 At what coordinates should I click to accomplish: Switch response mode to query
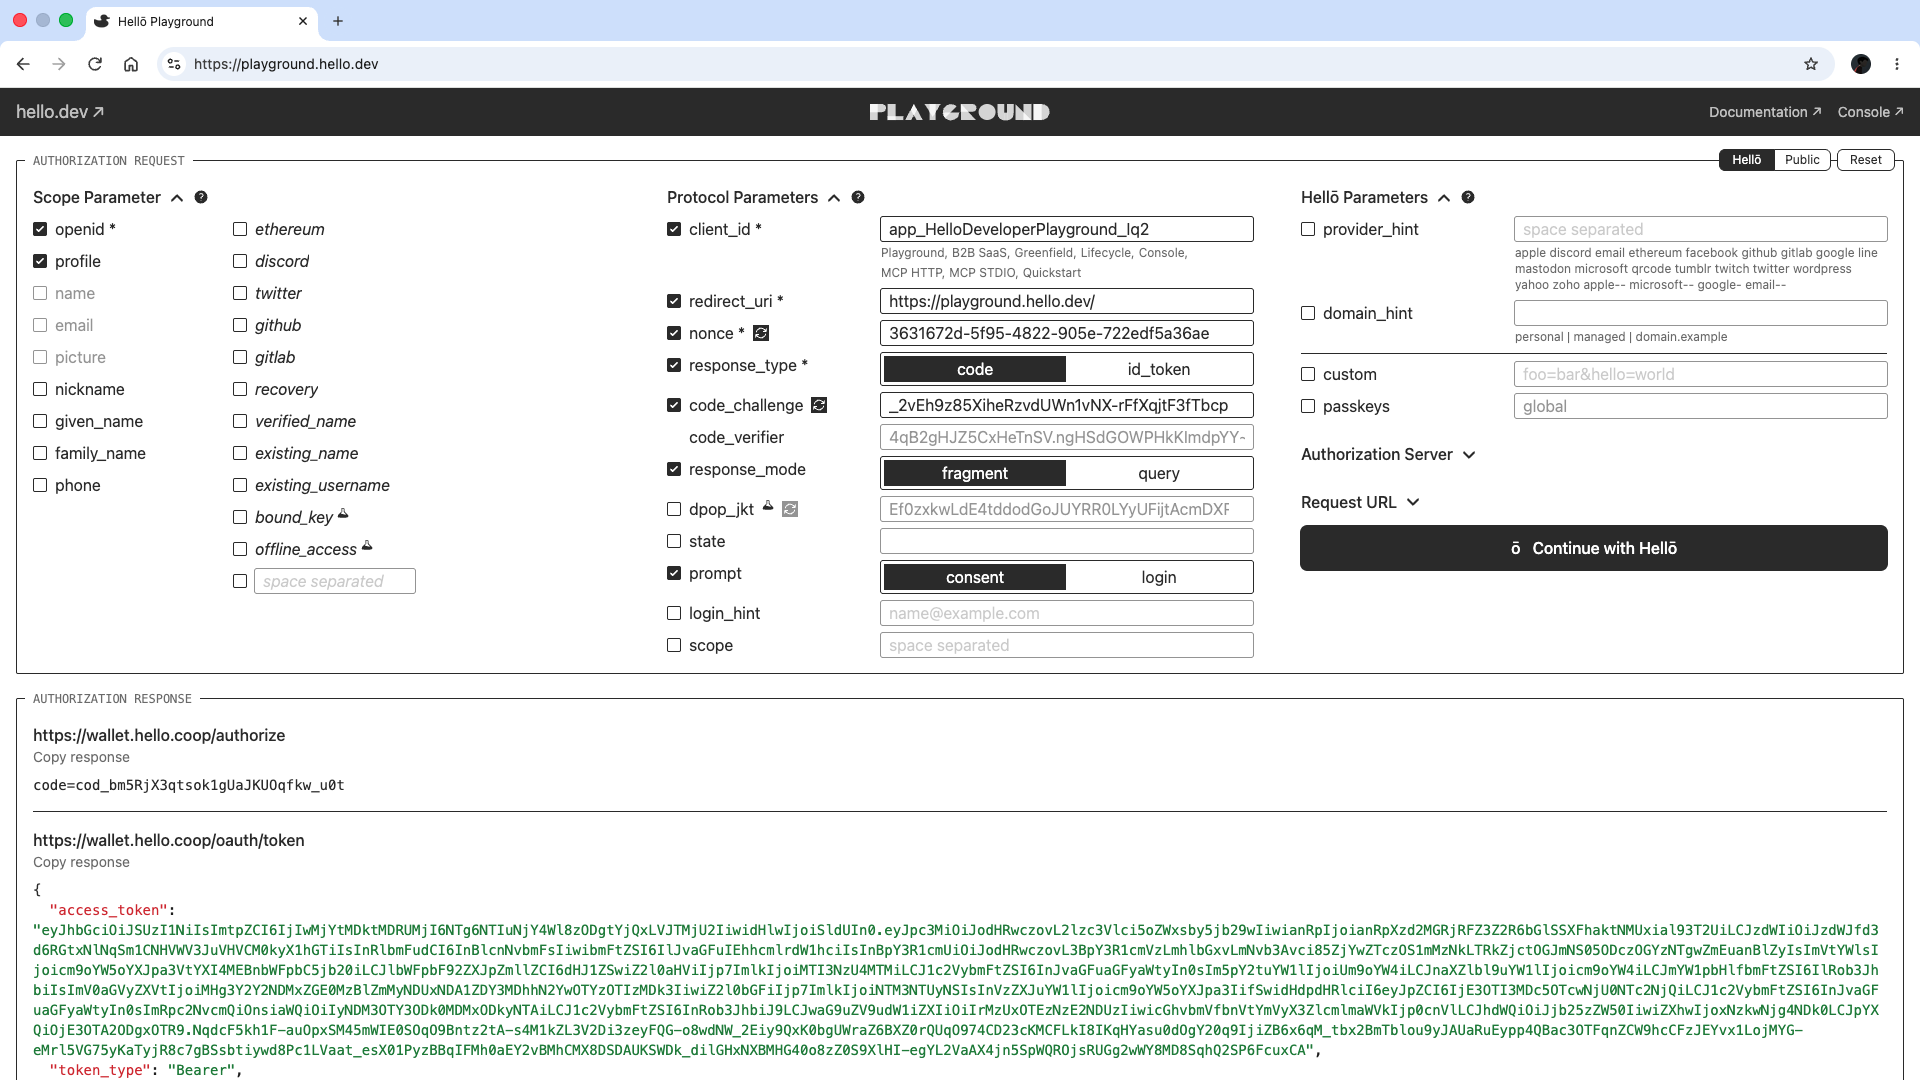(x=1159, y=473)
